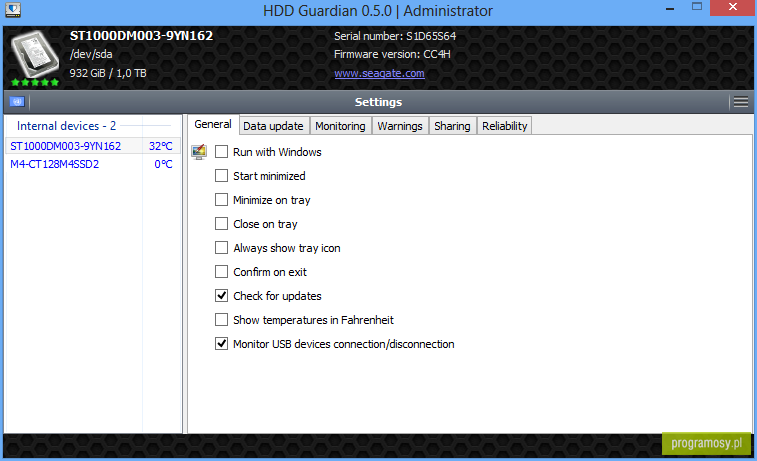Open the www.seagate.com link
Viewport: 757px width, 461px height.
[379, 73]
